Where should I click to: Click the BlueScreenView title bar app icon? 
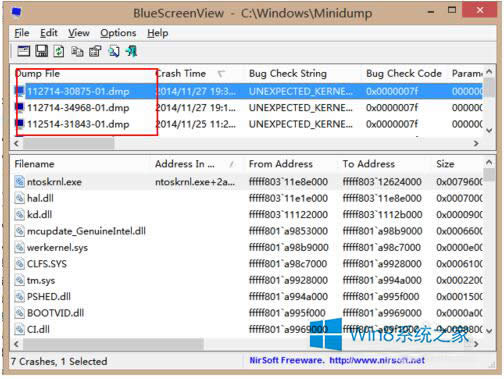(x=16, y=12)
